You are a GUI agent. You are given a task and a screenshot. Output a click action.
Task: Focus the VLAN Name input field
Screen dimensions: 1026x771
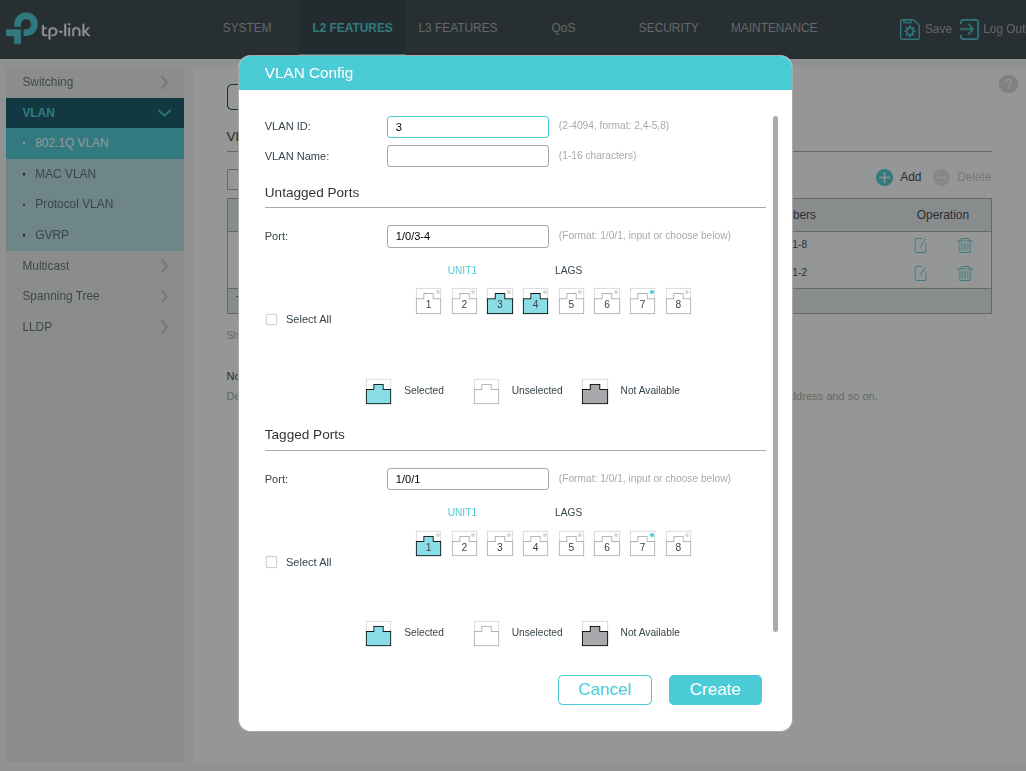coord(468,156)
